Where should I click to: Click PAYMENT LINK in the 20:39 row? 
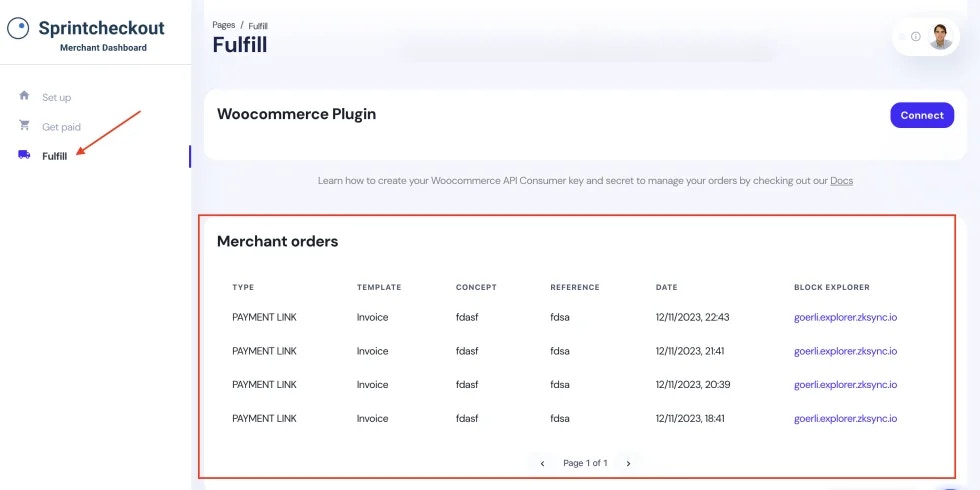click(264, 384)
